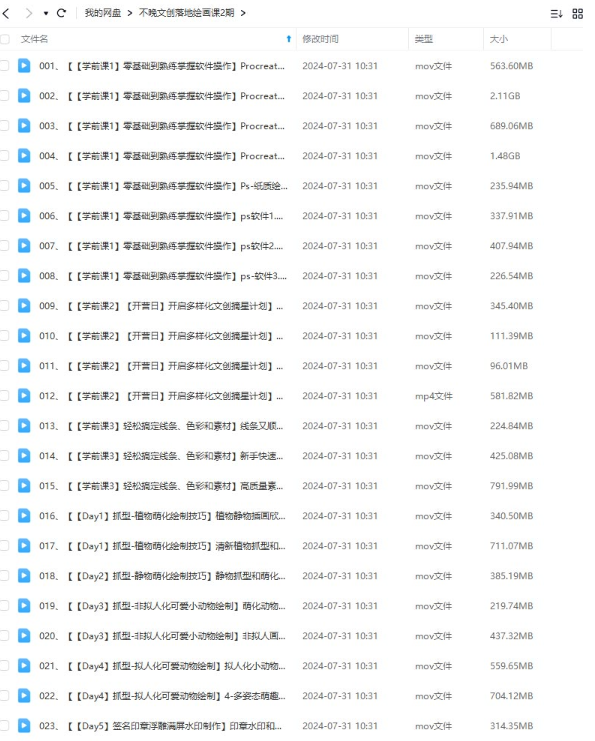Refresh the current folder listing
This screenshot has width=595, height=741.
[61, 13]
